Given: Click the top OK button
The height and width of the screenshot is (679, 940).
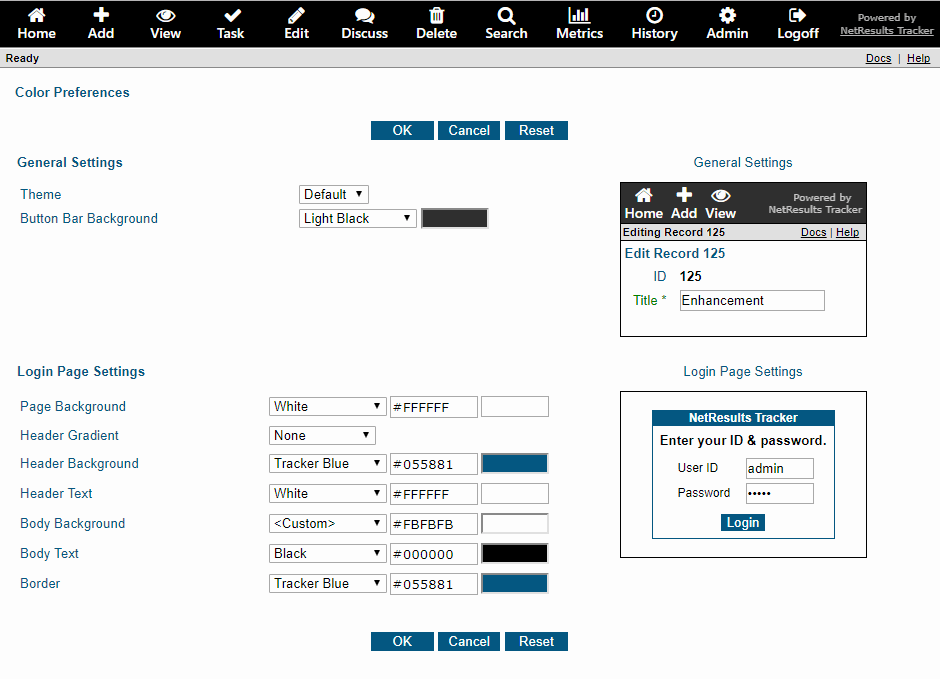Looking at the screenshot, I should pos(402,131).
